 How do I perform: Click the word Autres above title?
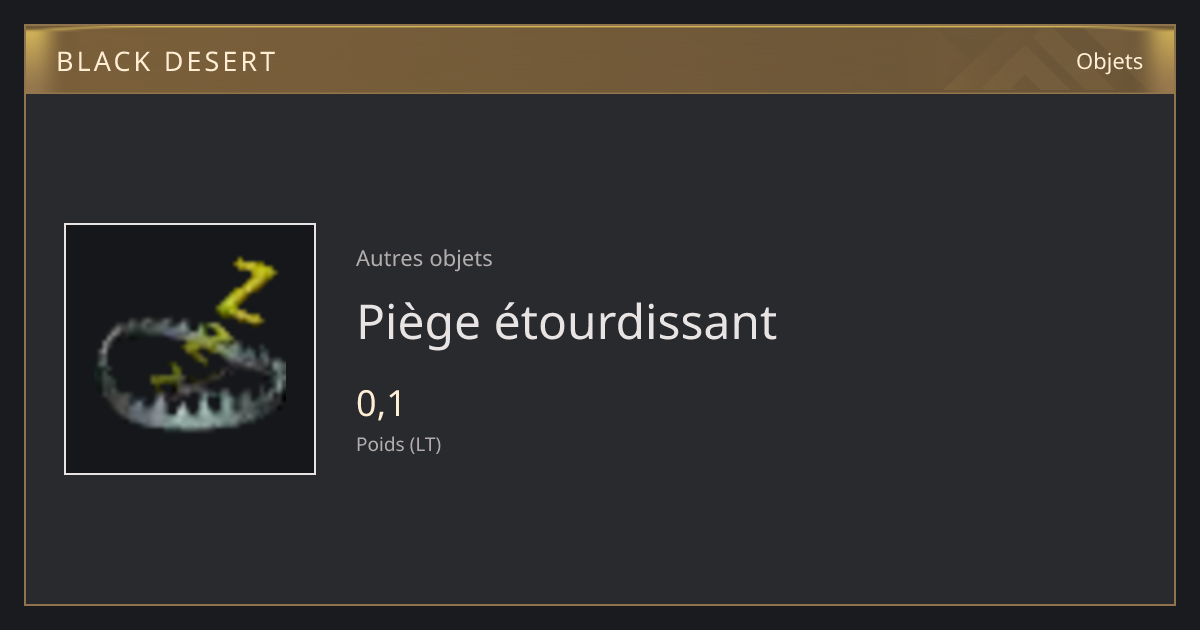pos(389,258)
